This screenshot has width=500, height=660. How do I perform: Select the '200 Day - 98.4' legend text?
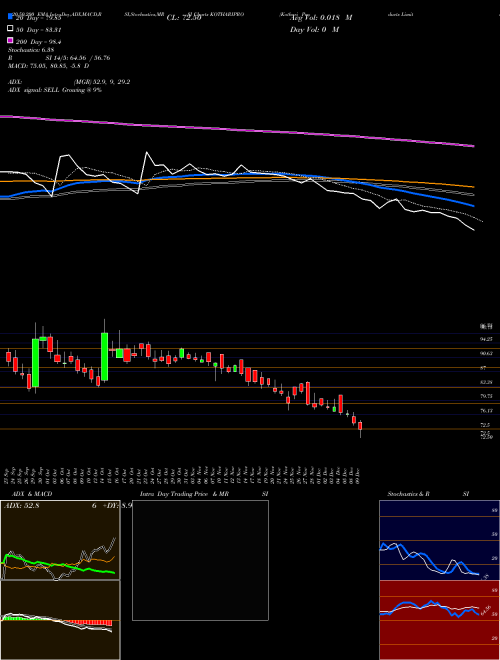click(39, 41)
